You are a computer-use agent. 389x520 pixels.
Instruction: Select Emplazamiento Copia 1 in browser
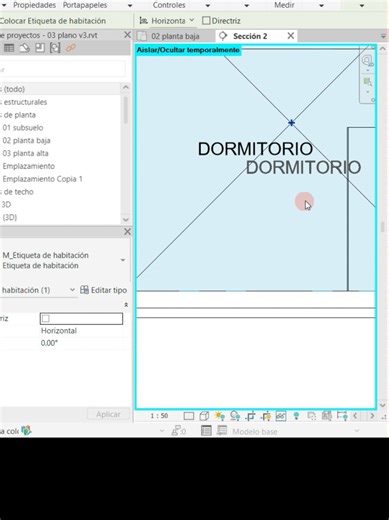pos(42,179)
